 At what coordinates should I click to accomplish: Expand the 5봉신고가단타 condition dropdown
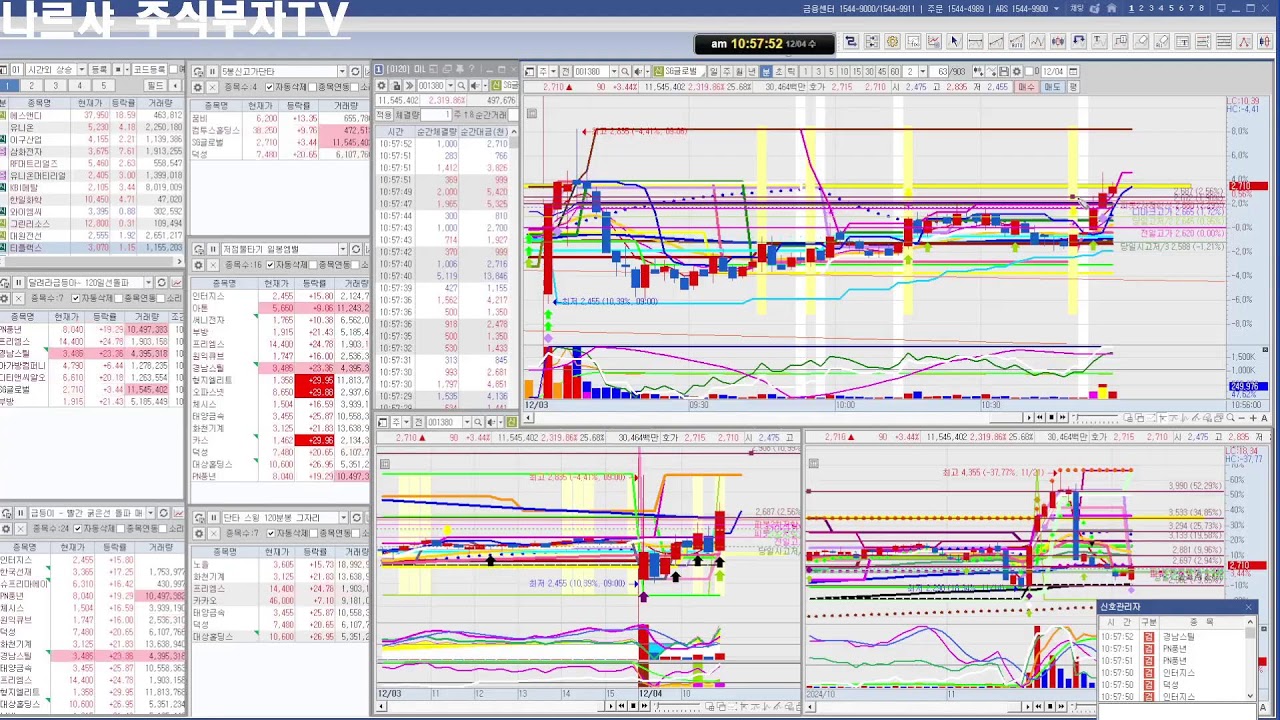point(342,72)
